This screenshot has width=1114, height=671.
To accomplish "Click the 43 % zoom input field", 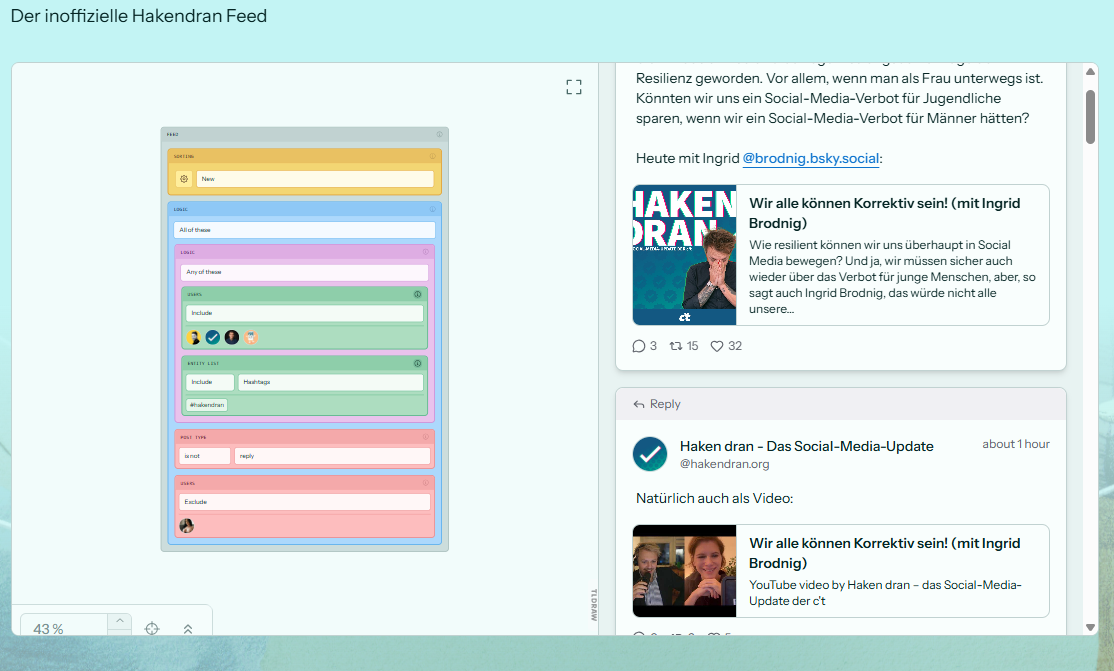I will pos(62,629).
